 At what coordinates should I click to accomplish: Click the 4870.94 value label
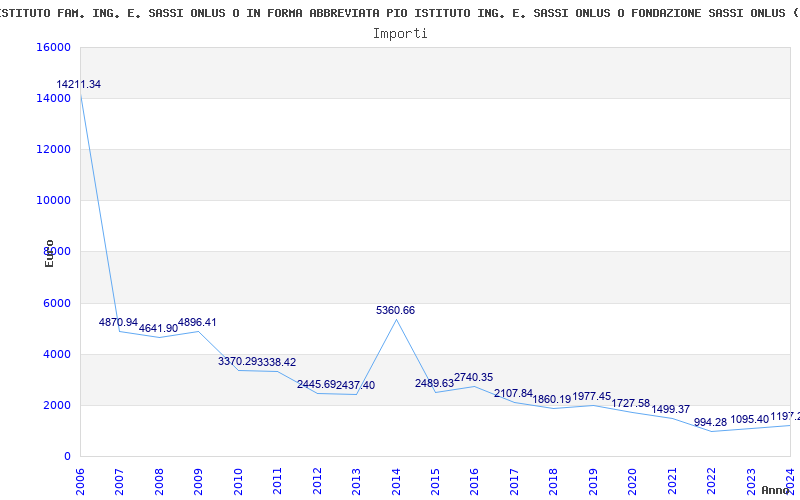(118, 322)
